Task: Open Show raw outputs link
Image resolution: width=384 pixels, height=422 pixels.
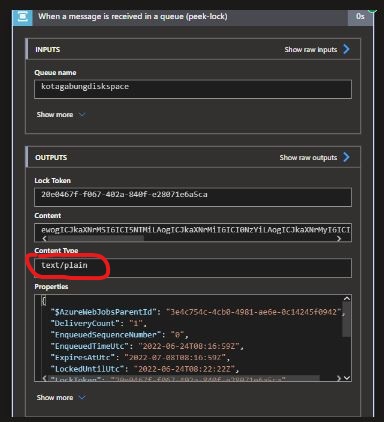Action: pyautogui.click(x=308, y=158)
